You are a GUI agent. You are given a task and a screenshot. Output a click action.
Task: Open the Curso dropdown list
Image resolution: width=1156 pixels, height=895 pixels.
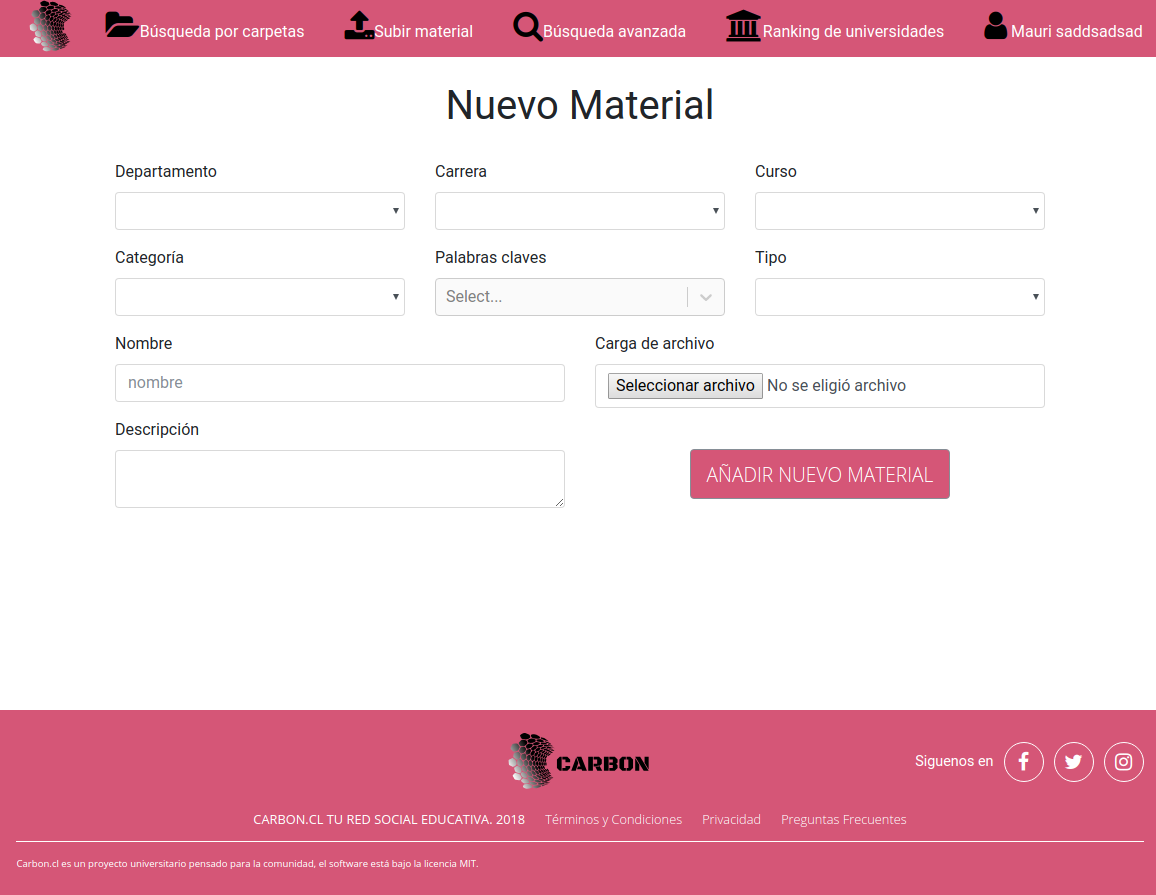click(900, 211)
